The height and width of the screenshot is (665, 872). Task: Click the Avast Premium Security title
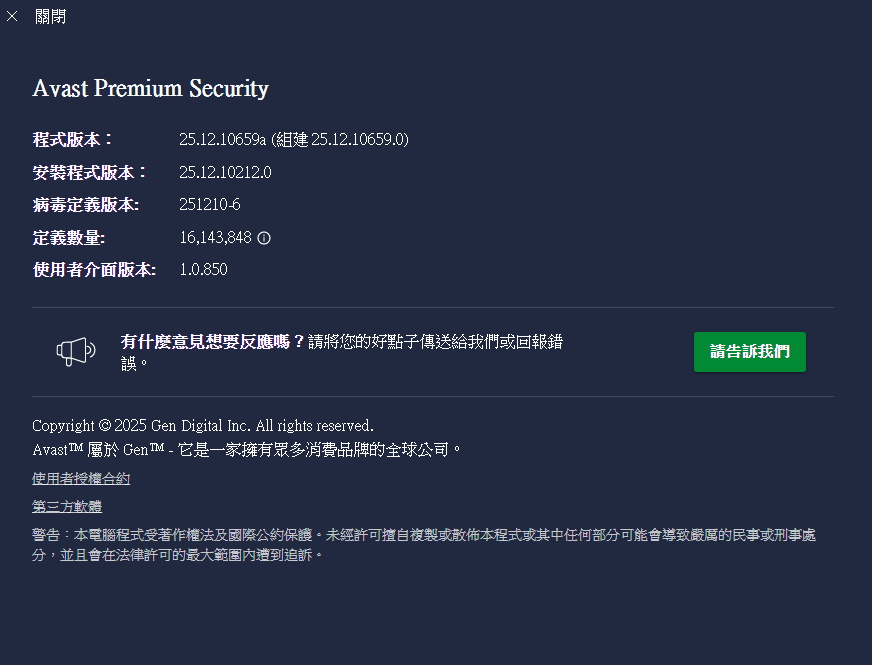[x=150, y=88]
